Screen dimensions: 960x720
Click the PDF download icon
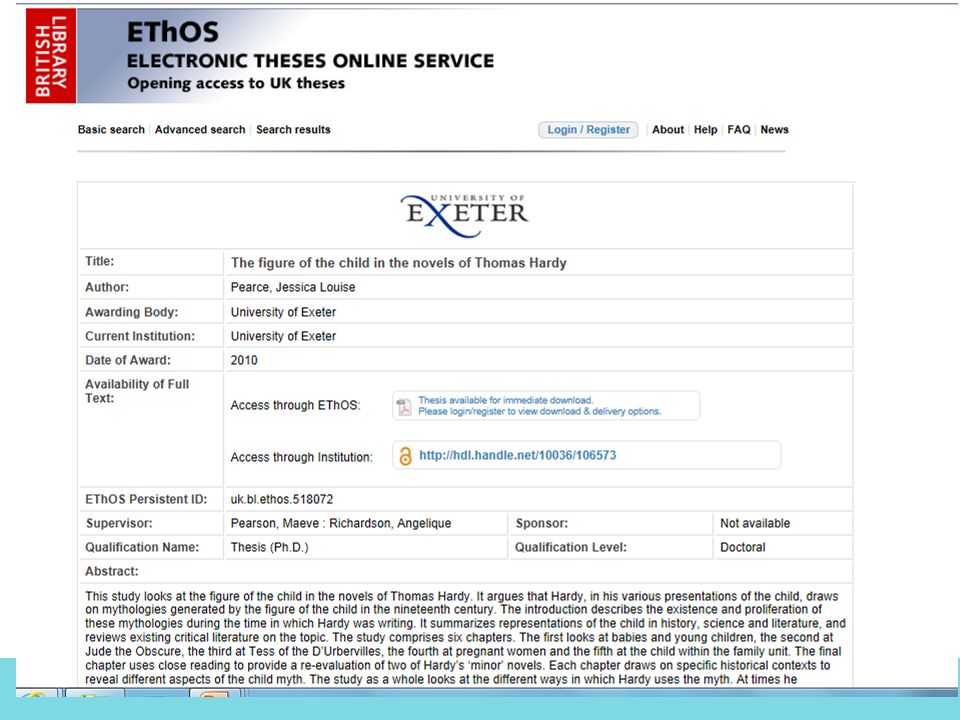point(404,407)
